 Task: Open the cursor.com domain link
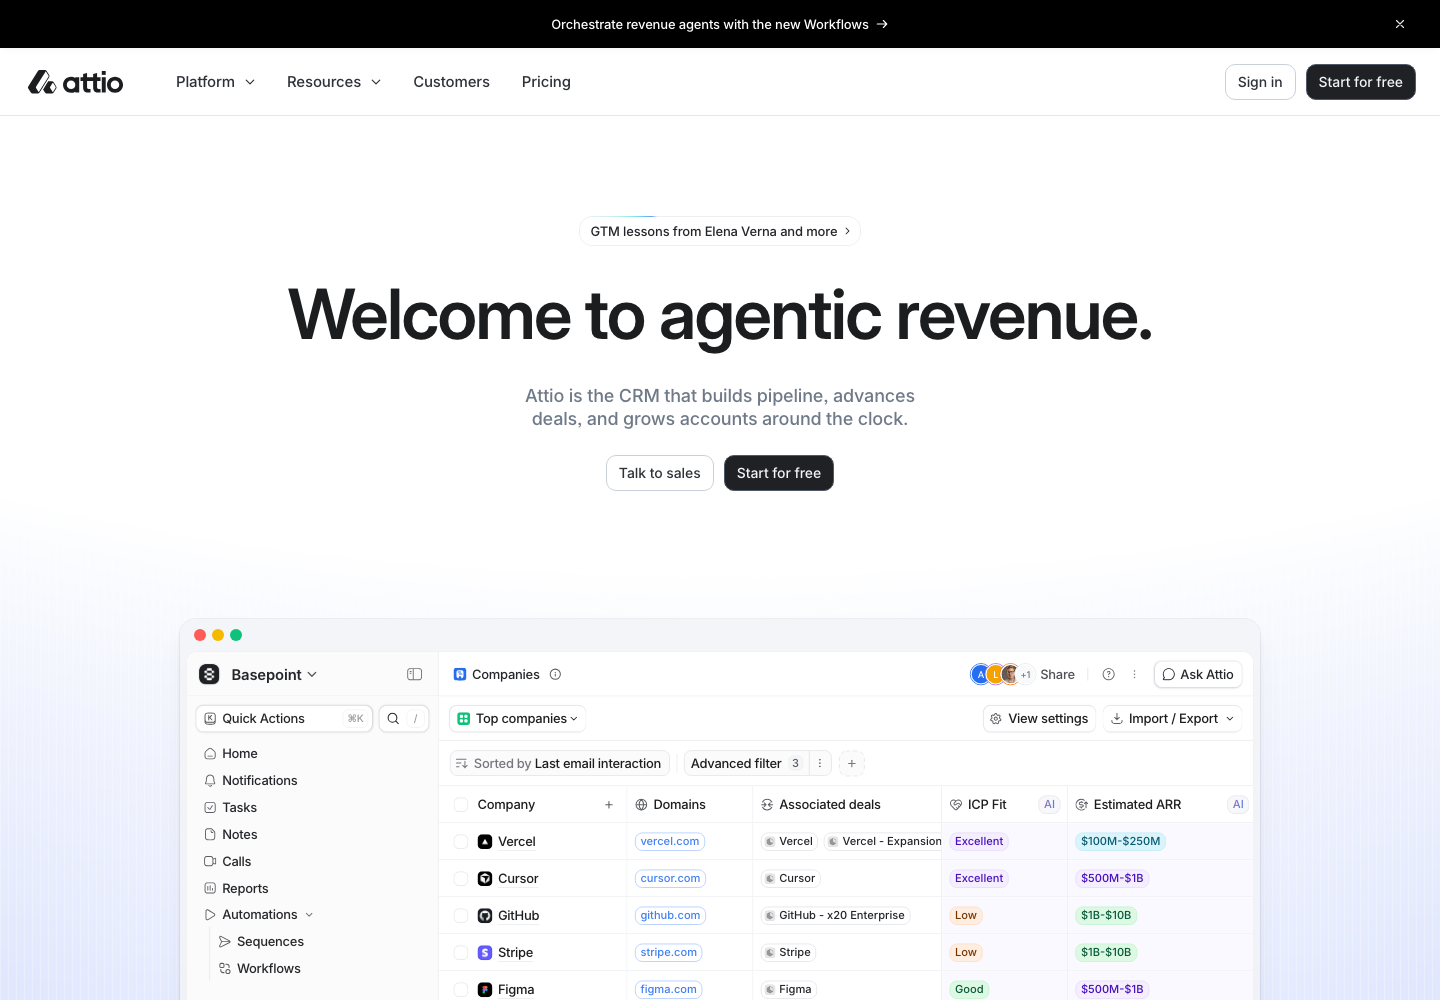tap(670, 878)
